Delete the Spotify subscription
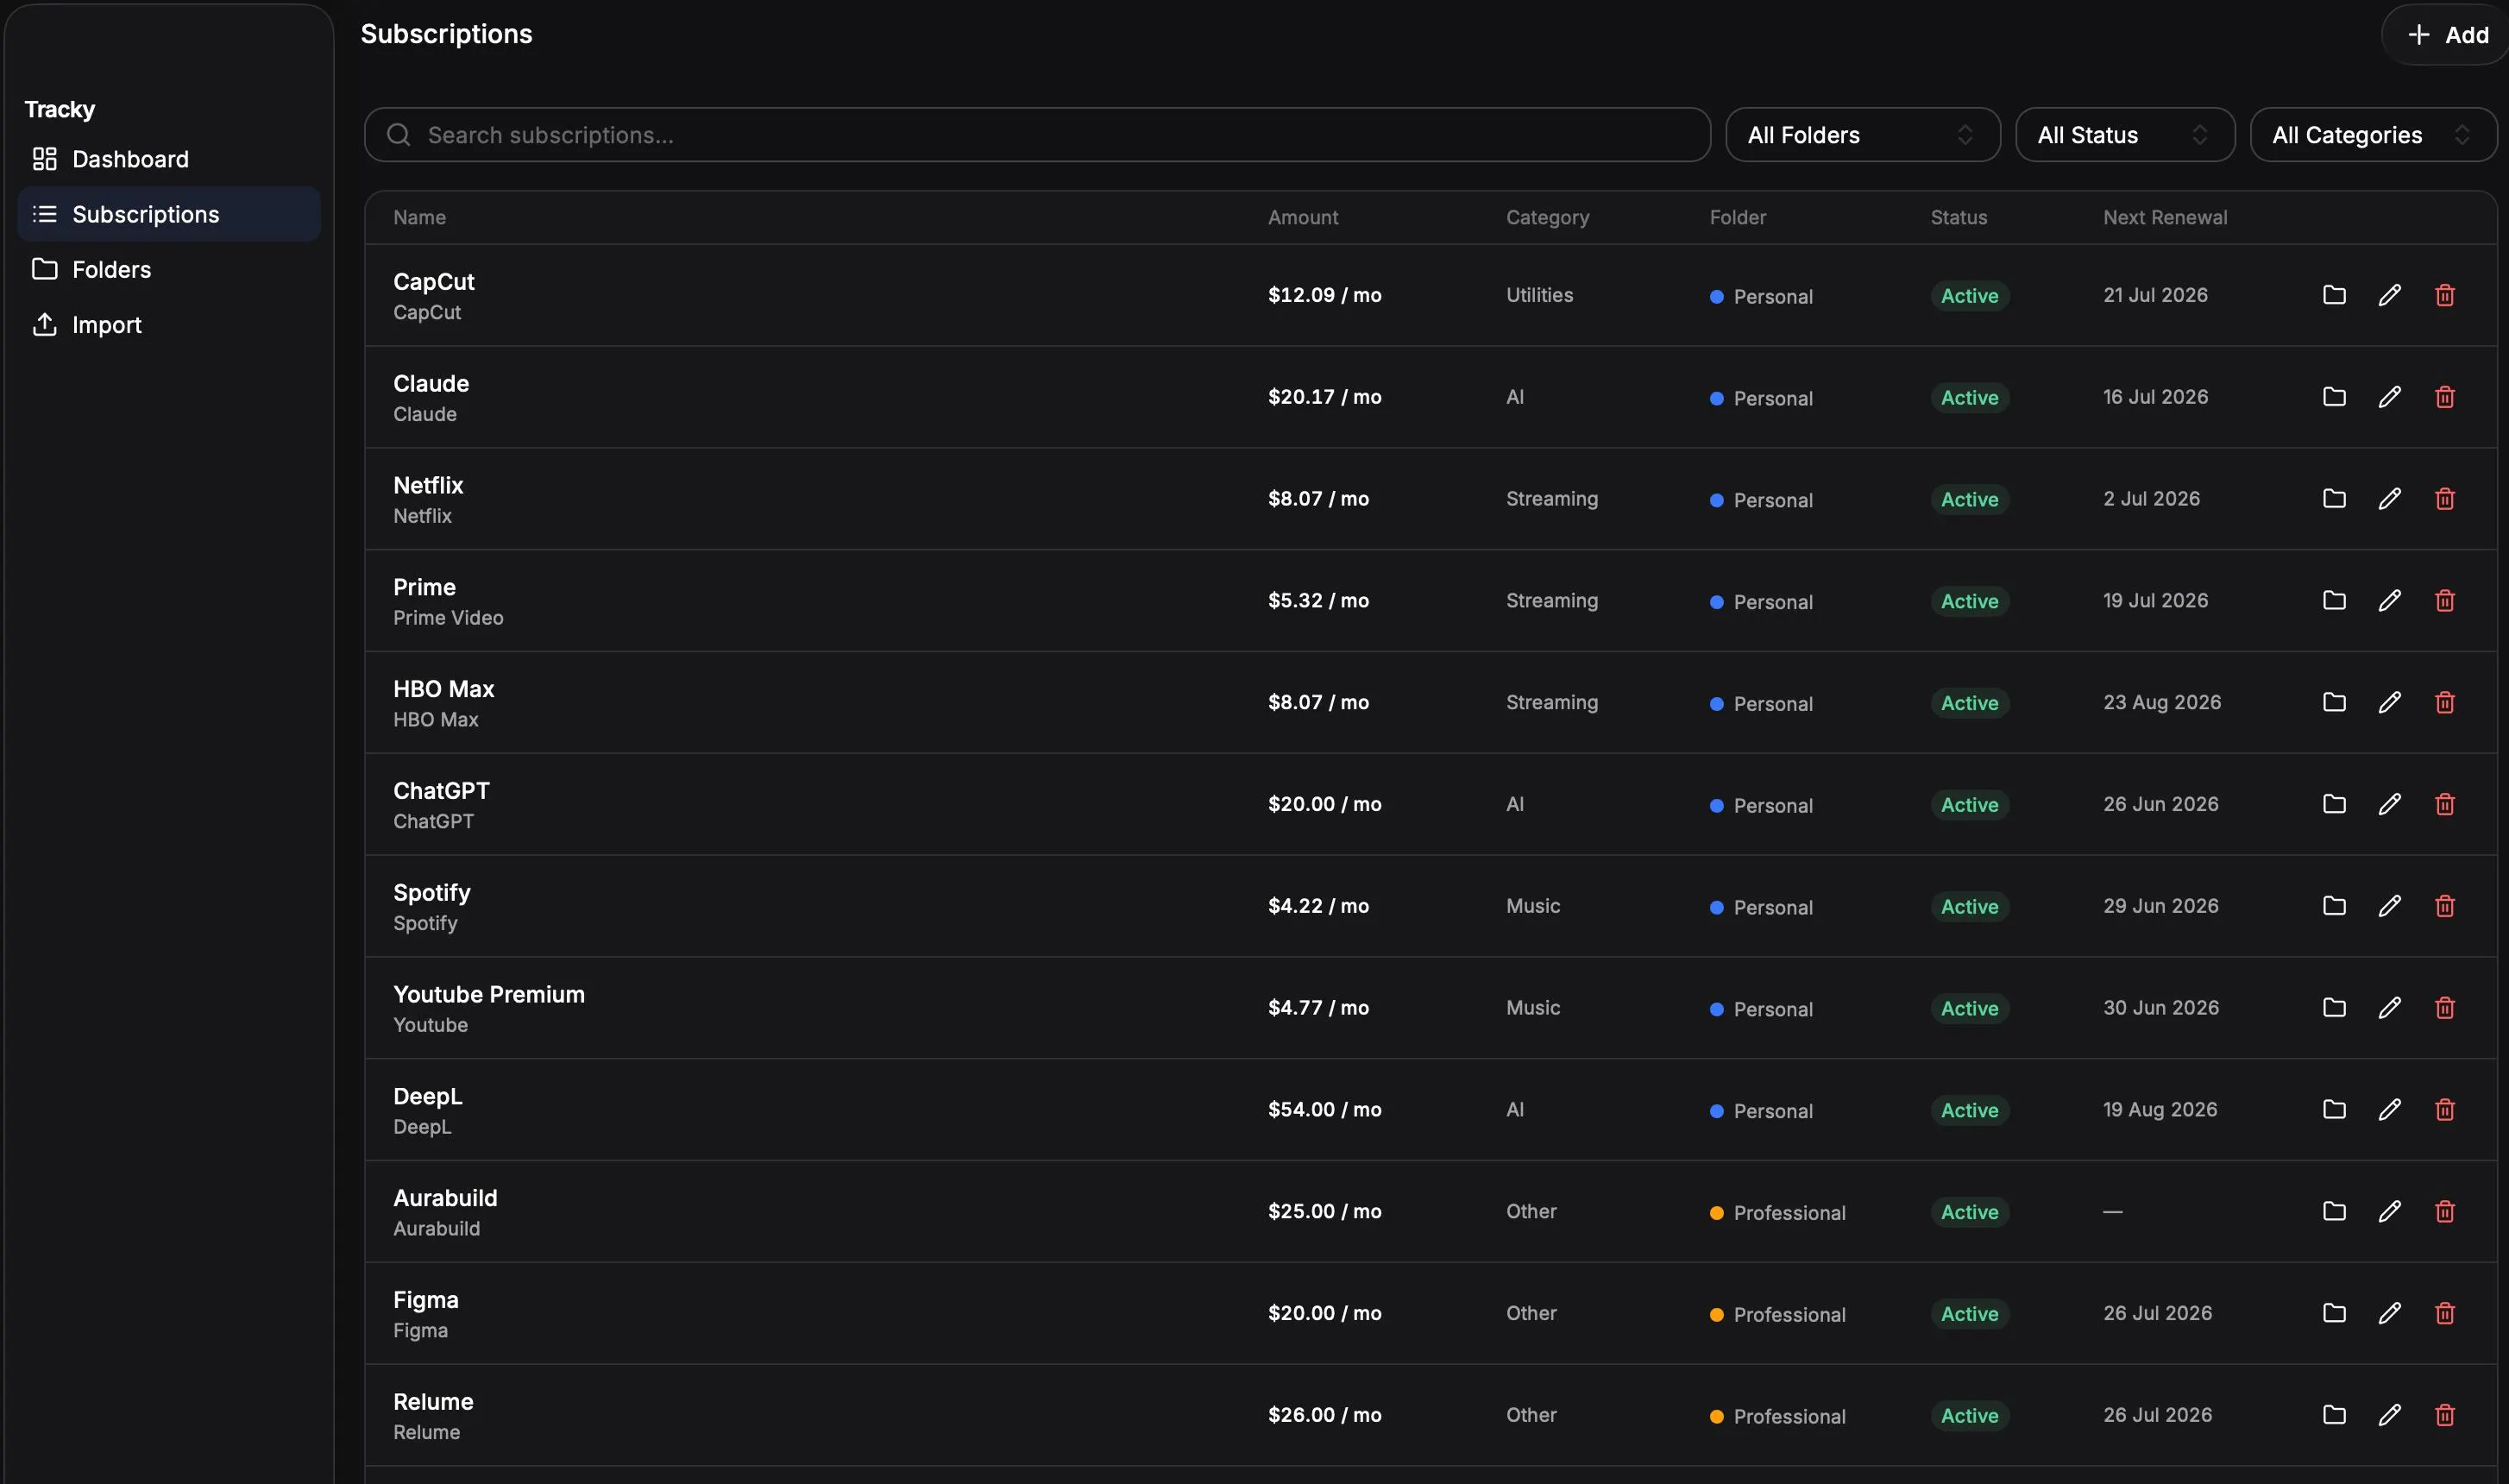The image size is (2509, 1484). point(2444,906)
